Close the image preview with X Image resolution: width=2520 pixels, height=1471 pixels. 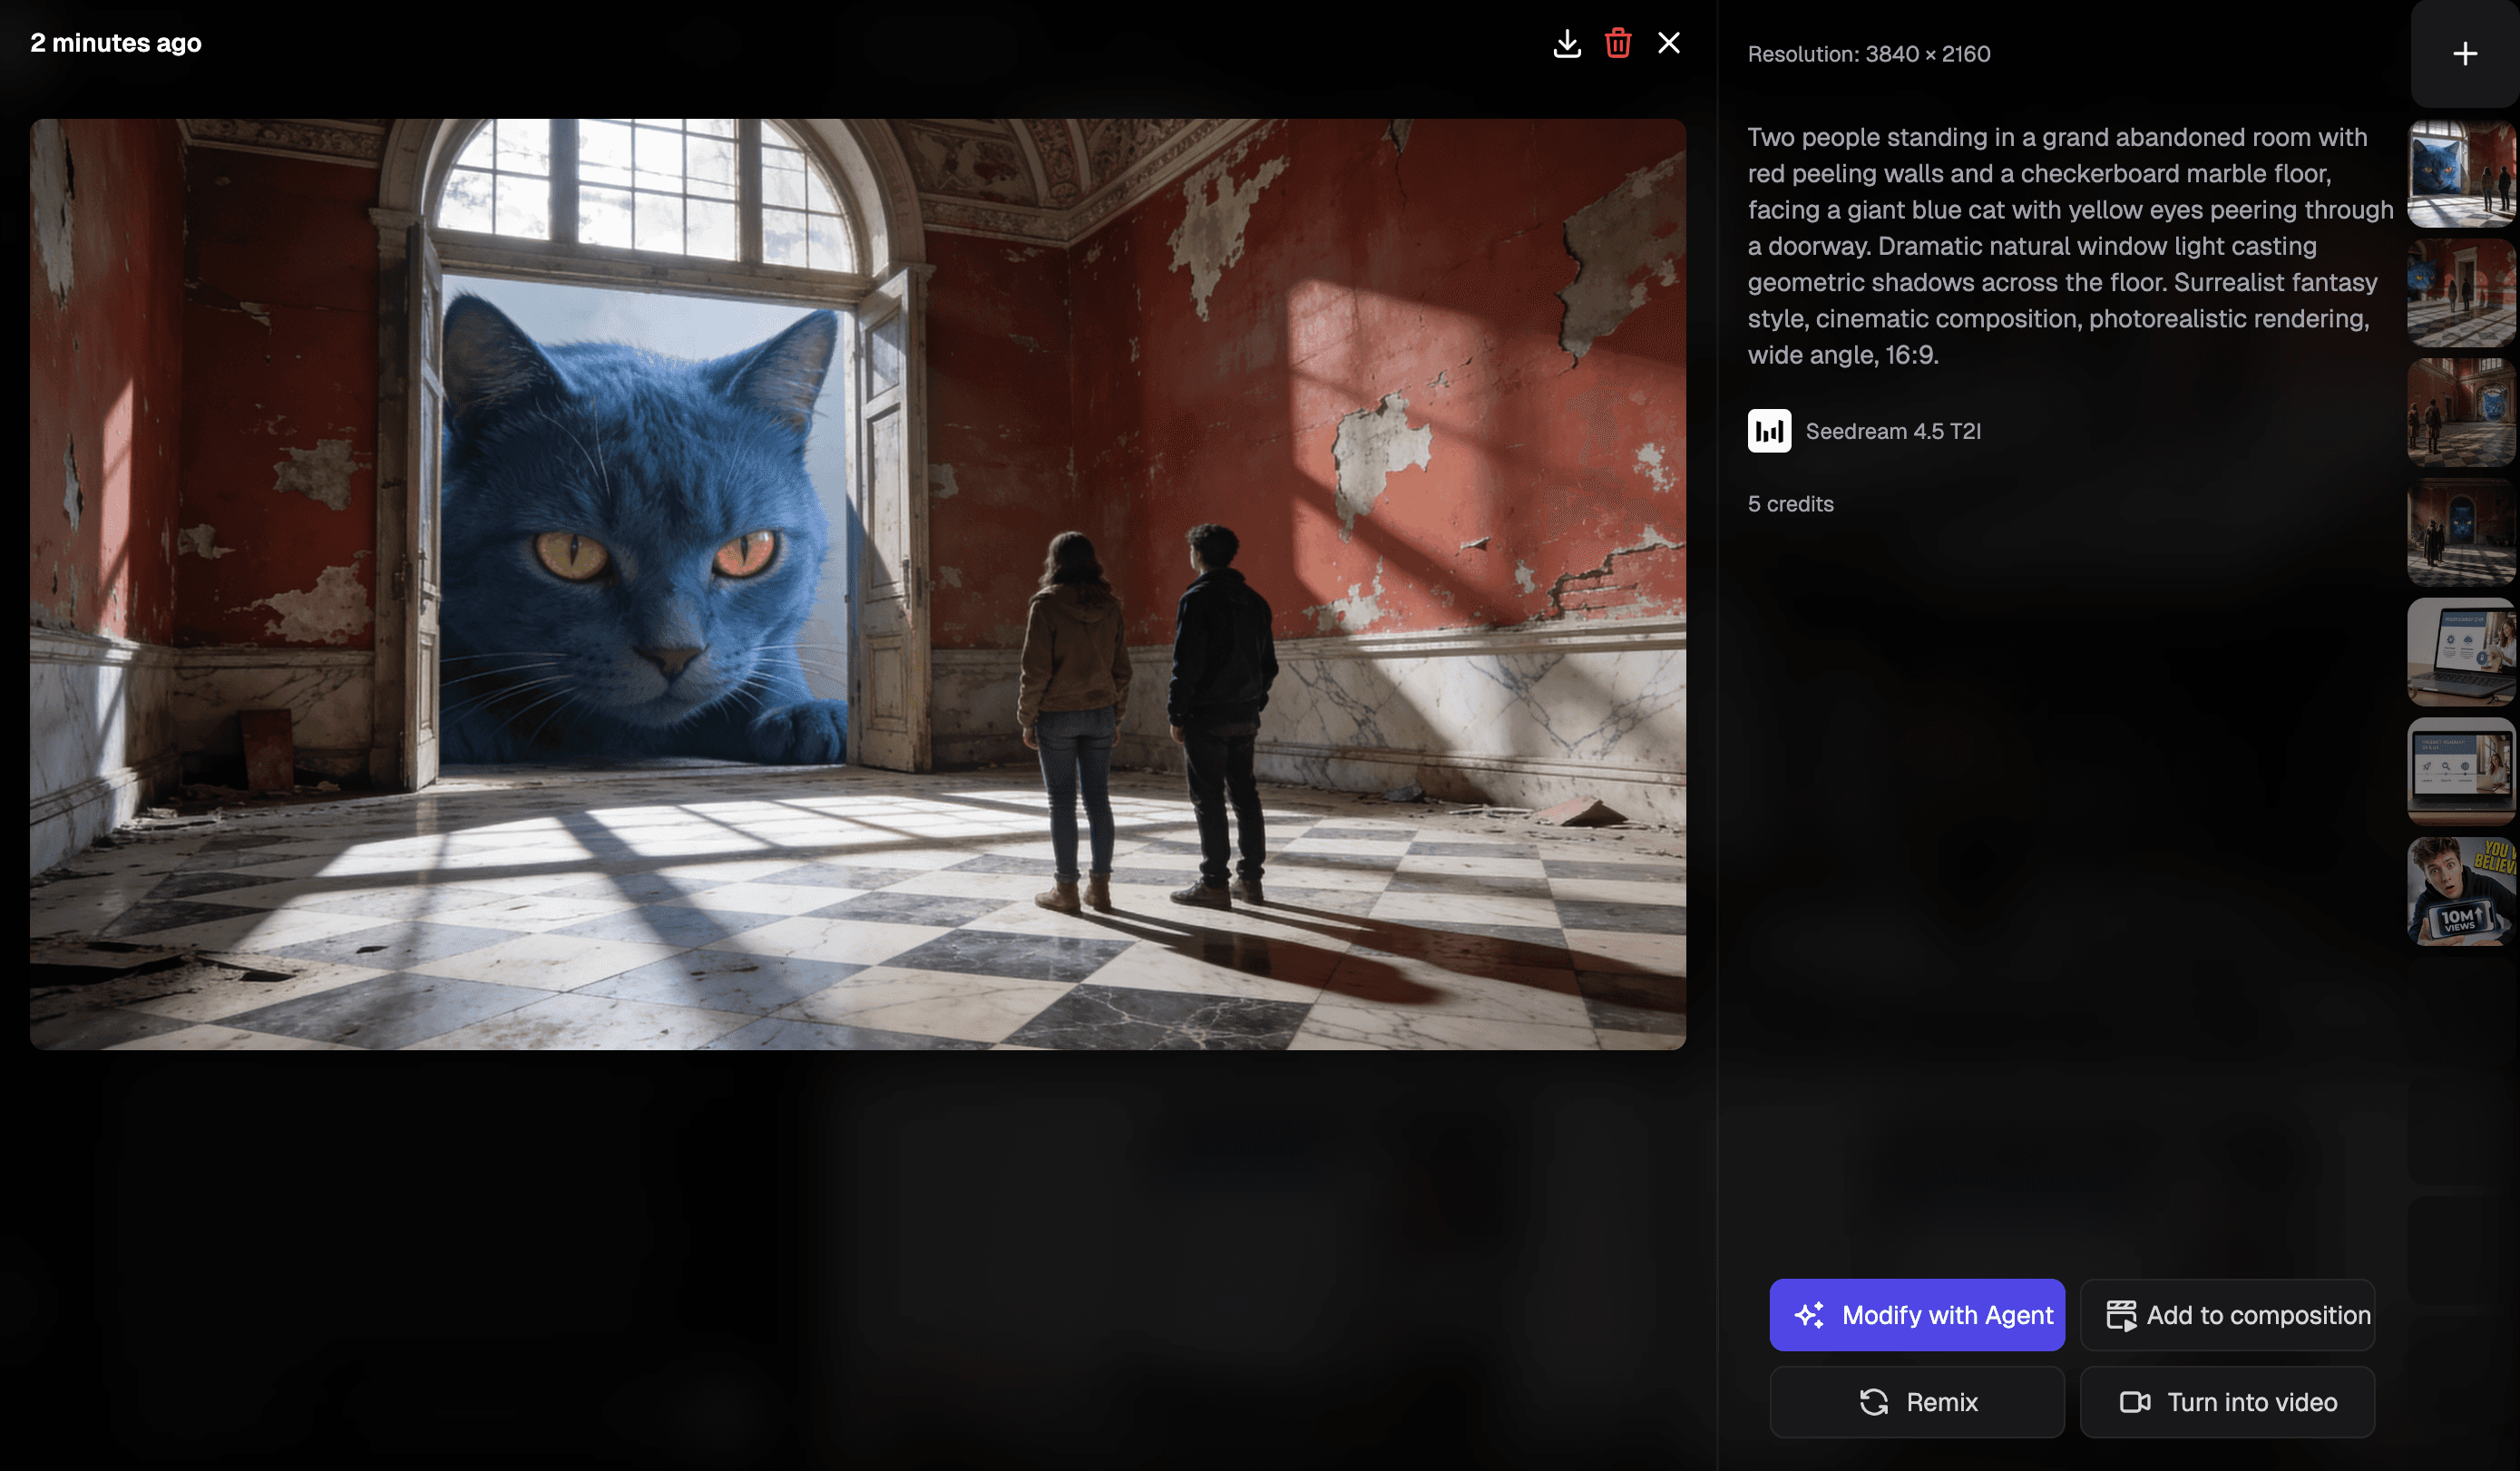point(1668,43)
